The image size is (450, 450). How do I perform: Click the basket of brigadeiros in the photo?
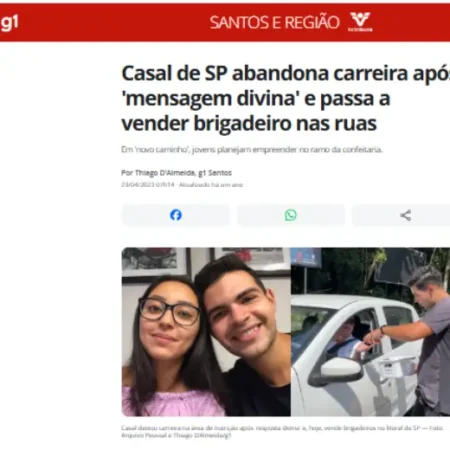[x=397, y=366]
